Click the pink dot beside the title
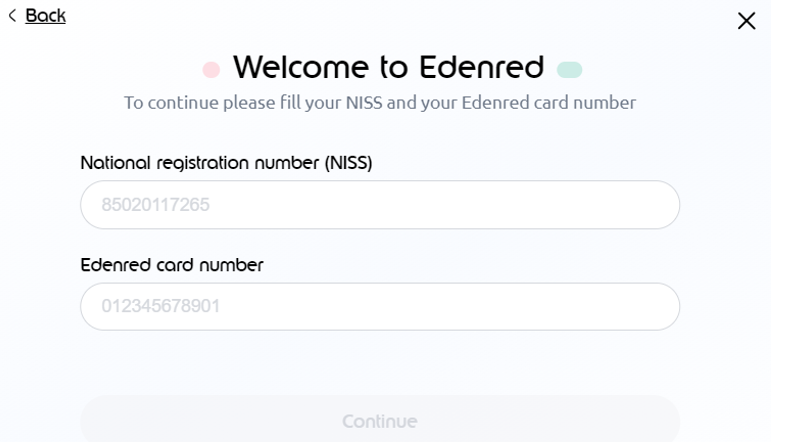 point(211,69)
